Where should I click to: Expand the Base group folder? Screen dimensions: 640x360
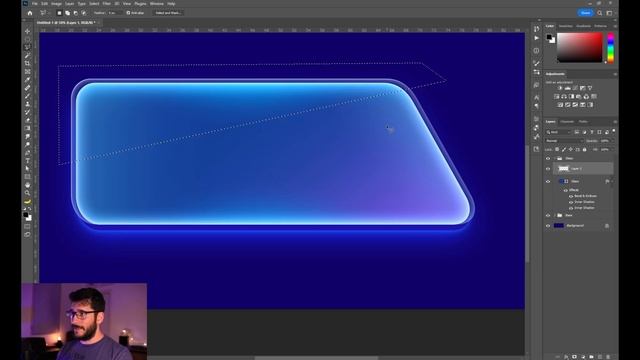pyautogui.click(x=554, y=216)
